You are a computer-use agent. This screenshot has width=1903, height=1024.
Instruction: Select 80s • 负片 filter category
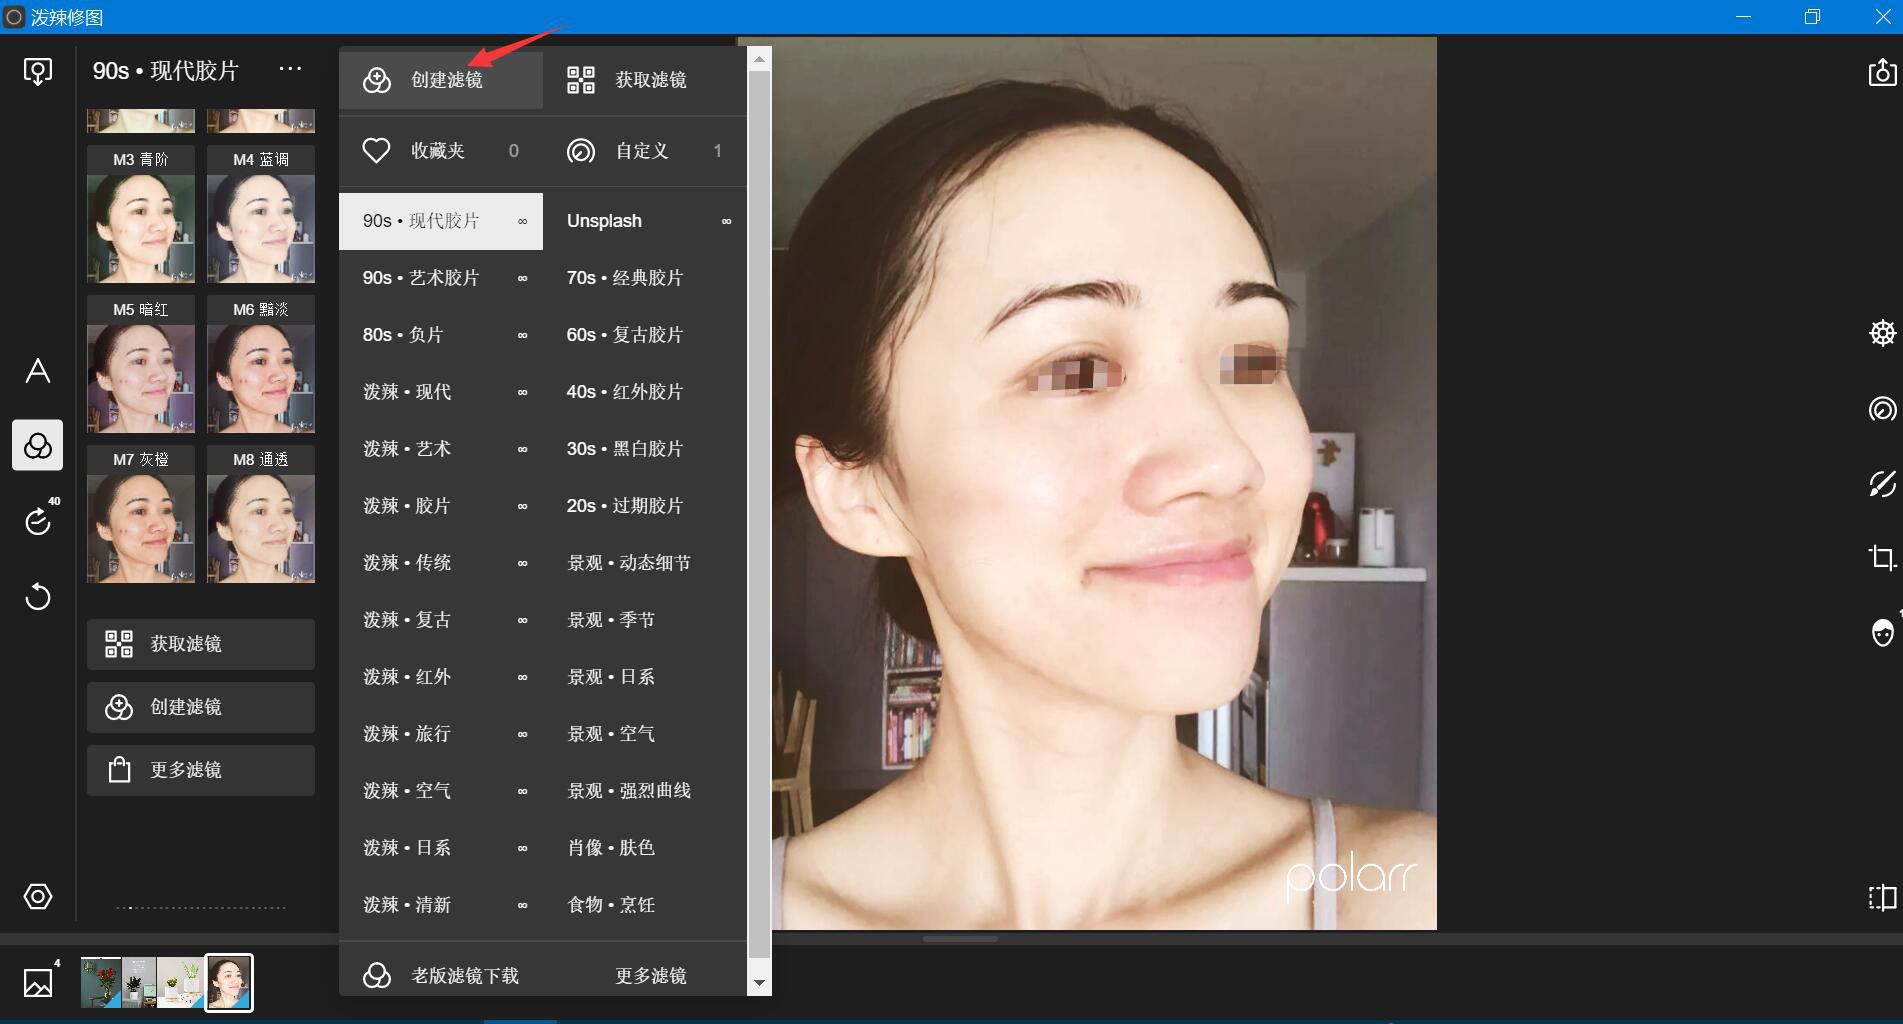(x=441, y=335)
